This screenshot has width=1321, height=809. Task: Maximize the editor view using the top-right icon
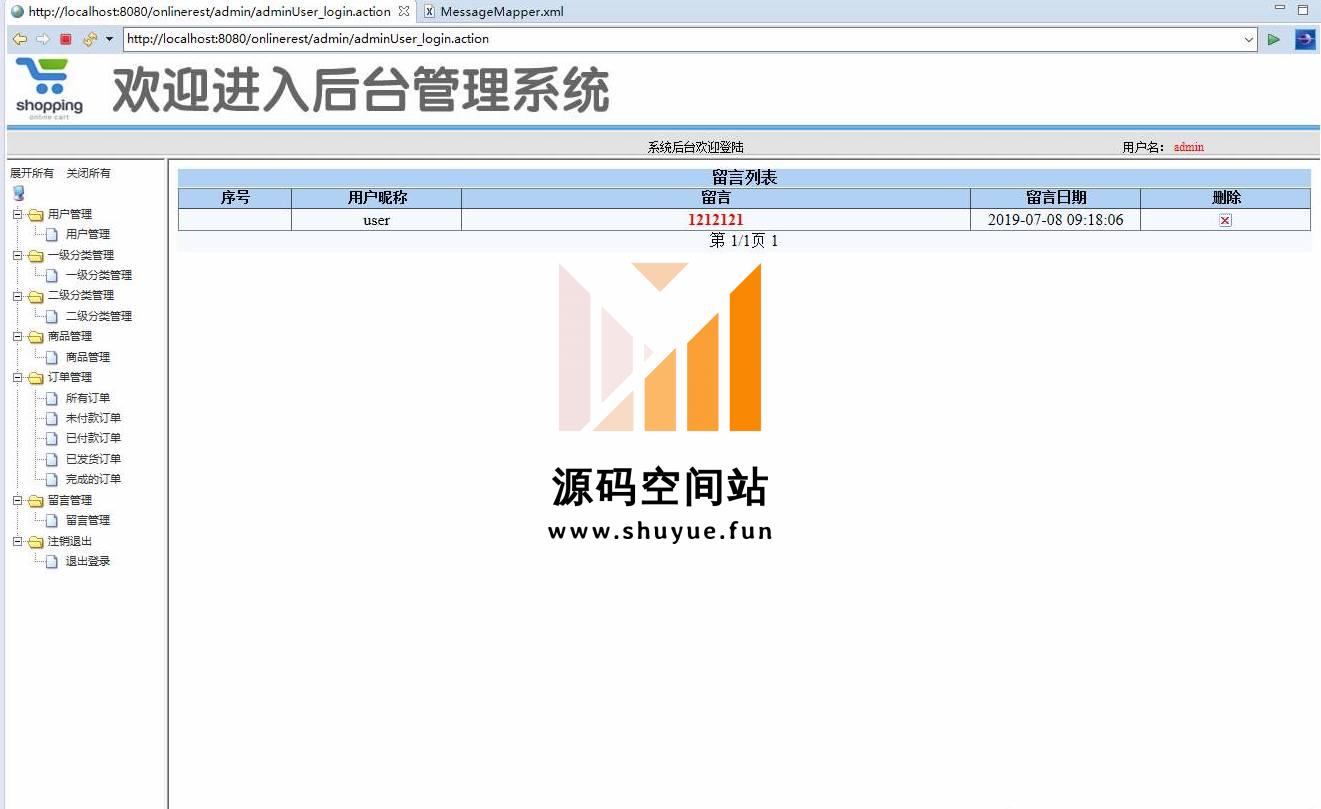point(1303,9)
